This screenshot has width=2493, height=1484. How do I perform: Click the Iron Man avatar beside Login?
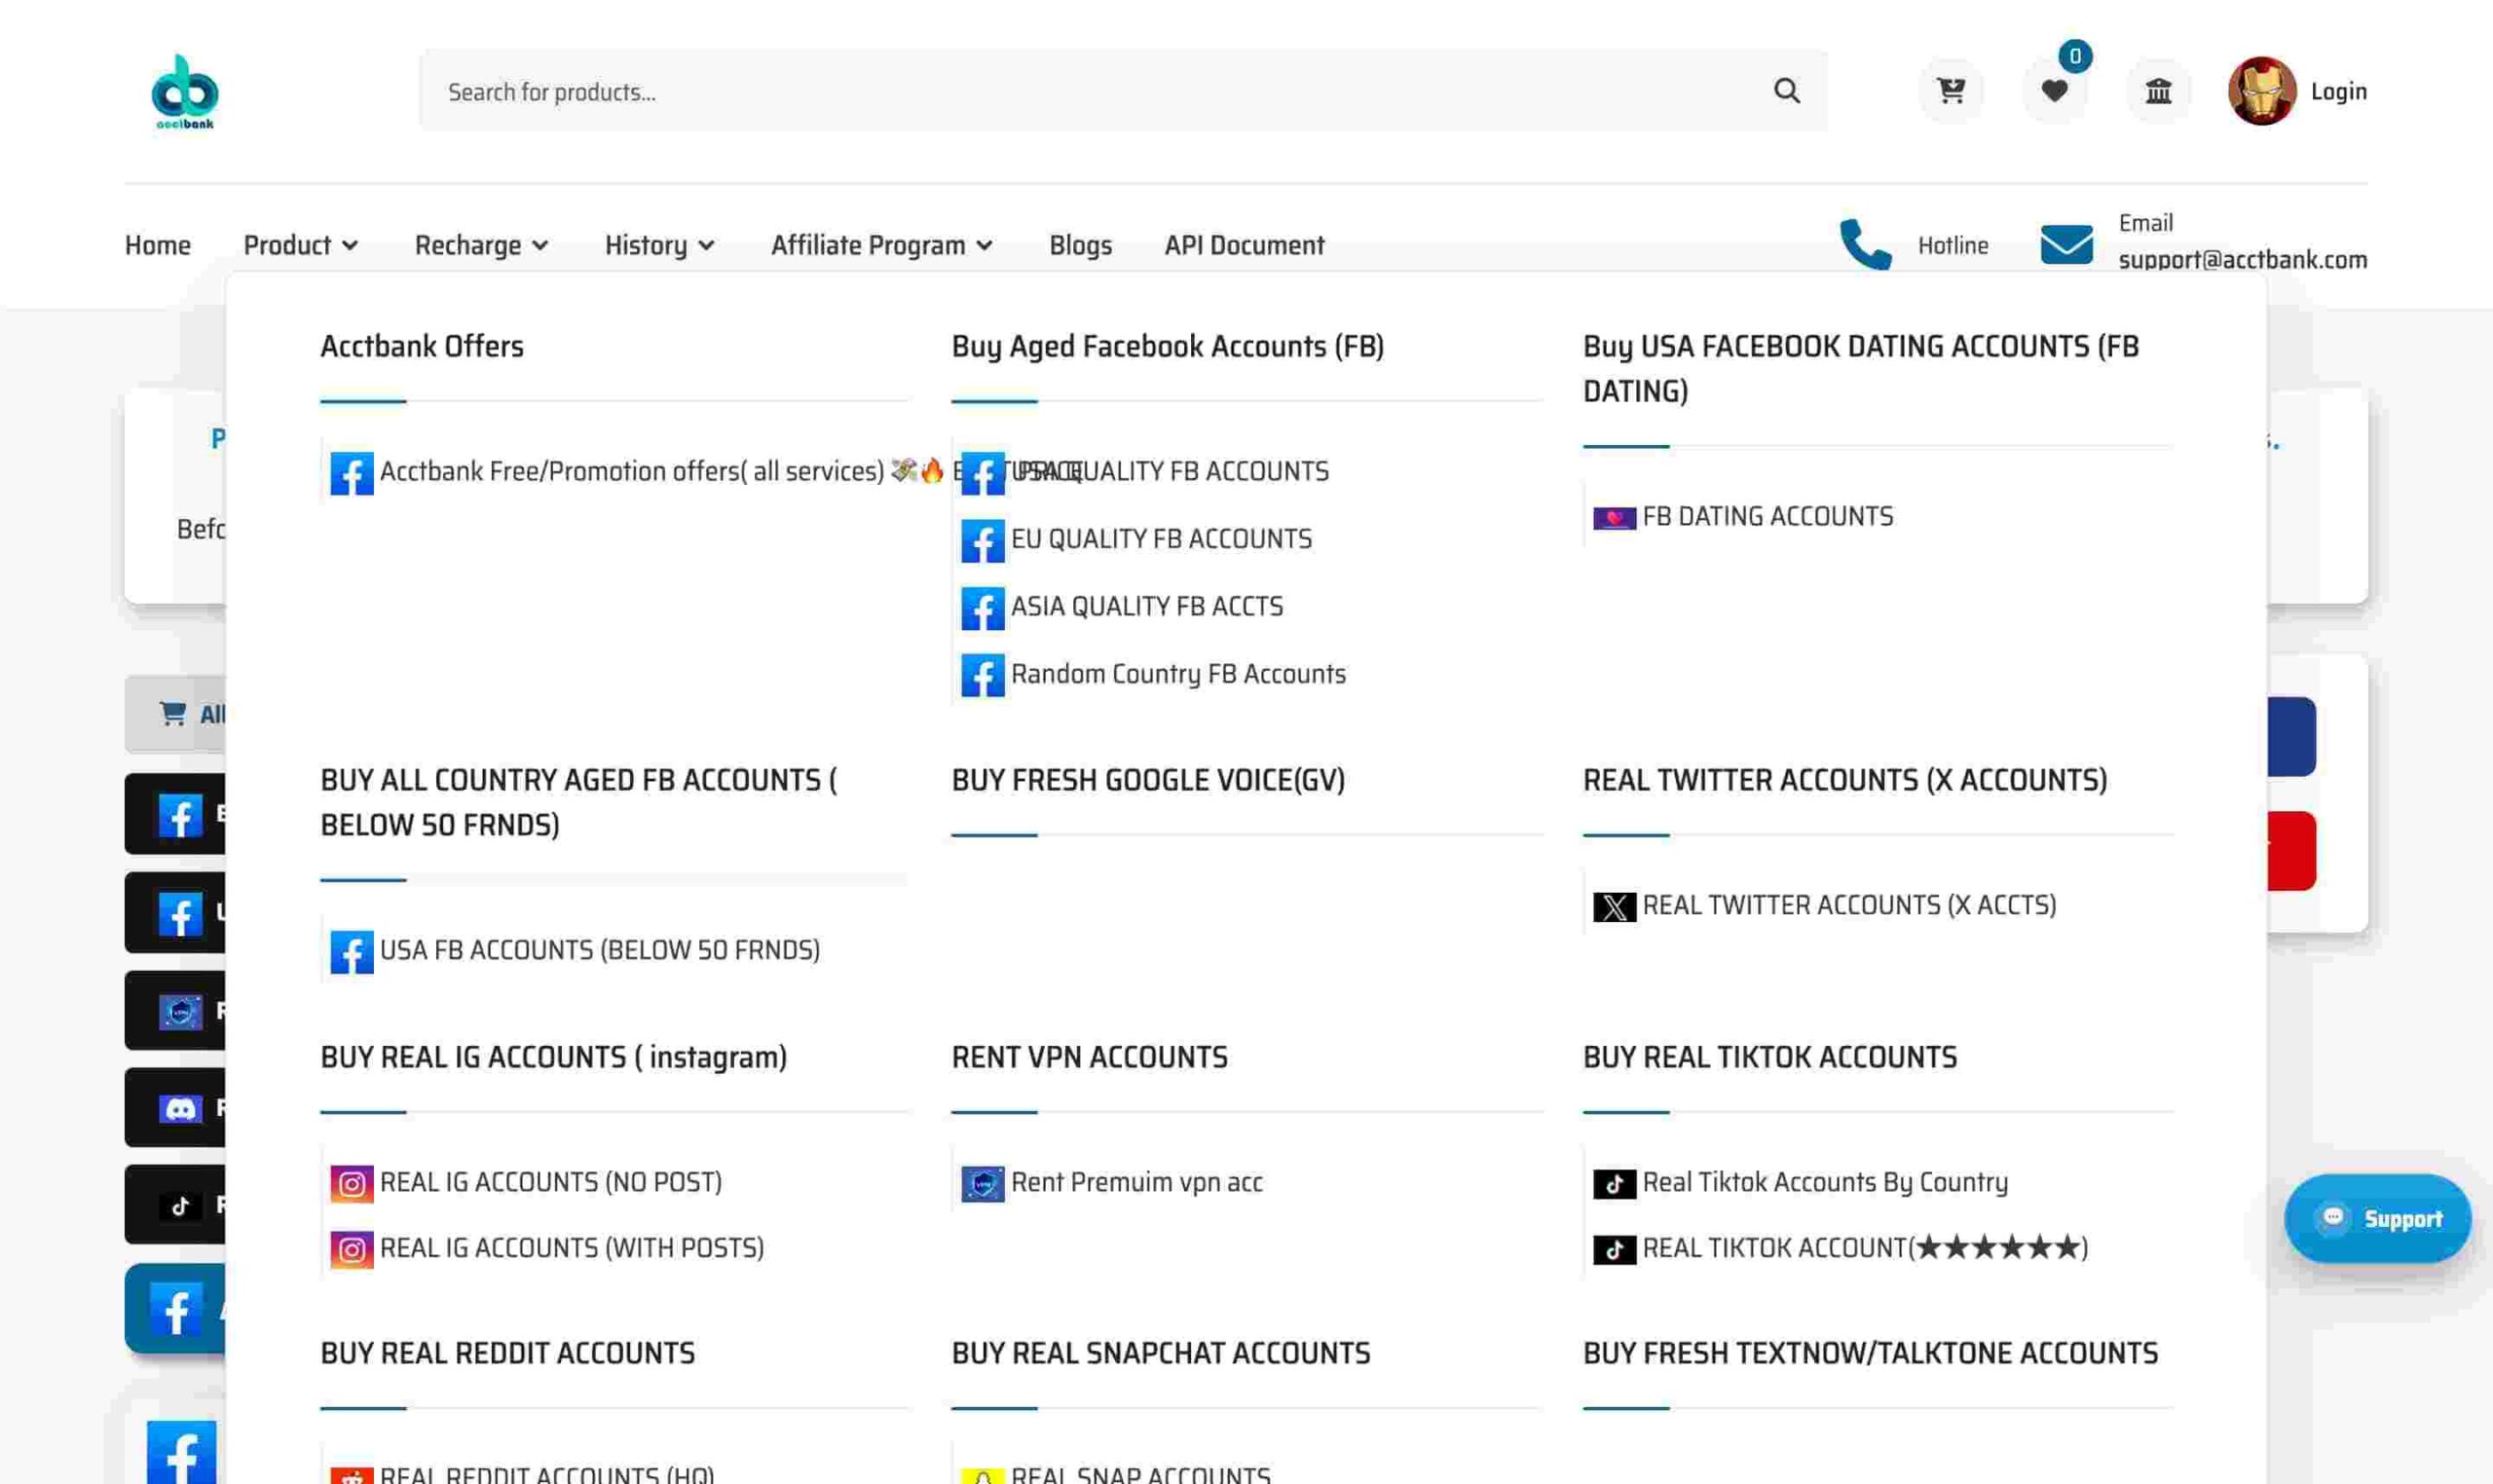(x=2261, y=91)
